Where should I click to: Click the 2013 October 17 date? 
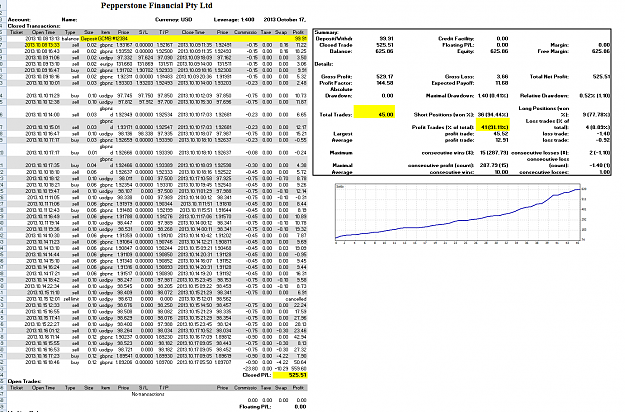(285, 20)
